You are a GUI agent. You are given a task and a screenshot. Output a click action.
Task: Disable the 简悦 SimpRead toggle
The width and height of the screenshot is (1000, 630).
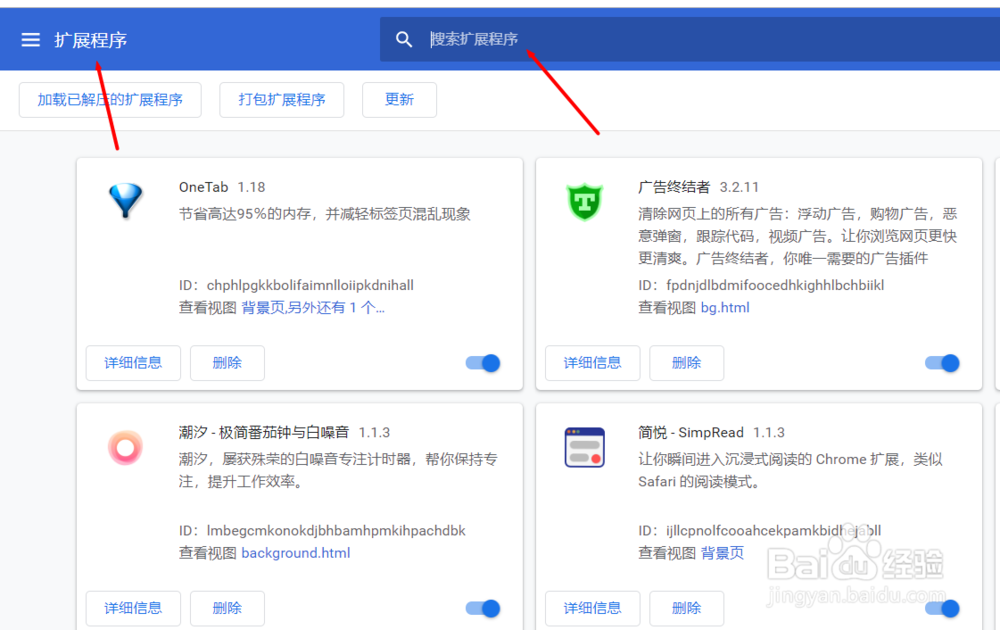pyautogui.click(x=942, y=609)
